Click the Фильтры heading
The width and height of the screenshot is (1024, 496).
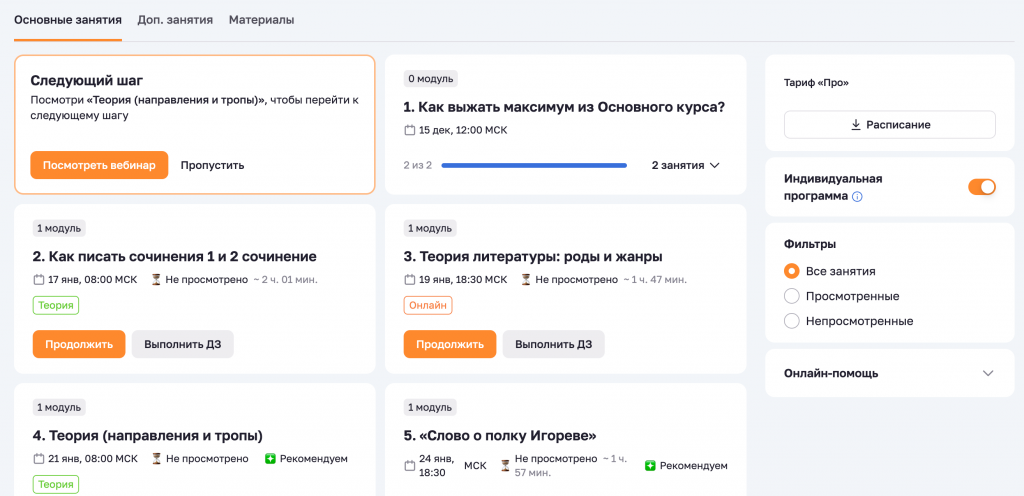tap(810, 244)
